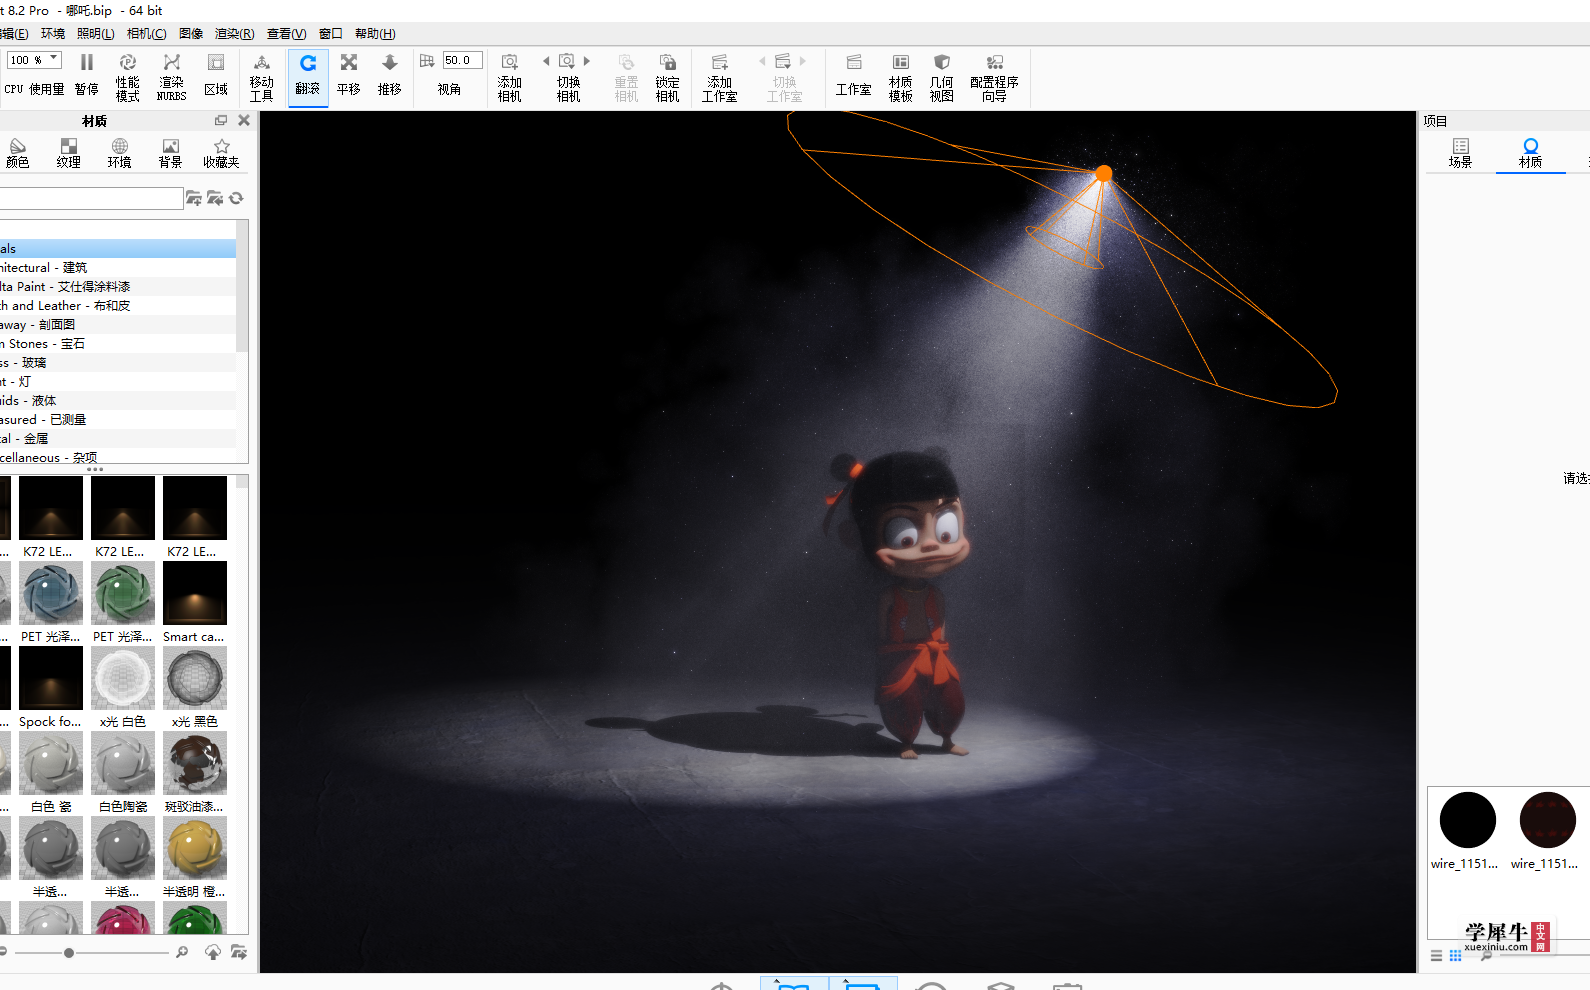Open the 环境 menu
Screen dimensions: 1590x990
click(x=53, y=33)
